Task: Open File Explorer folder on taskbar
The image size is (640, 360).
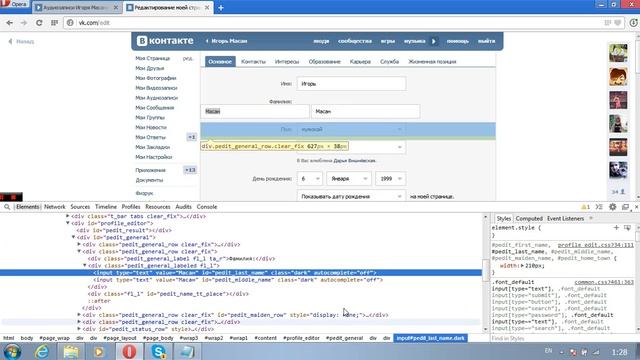Action: tap(71, 352)
